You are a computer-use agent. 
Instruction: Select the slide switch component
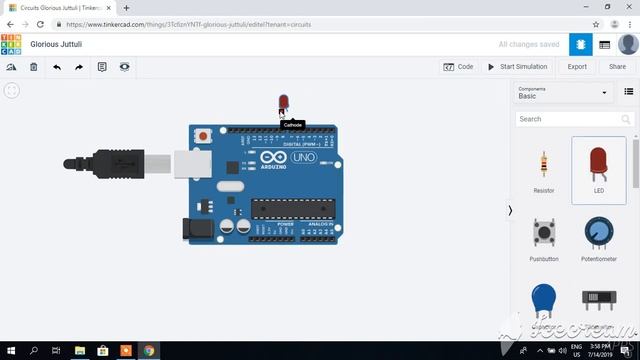pyautogui.click(x=599, y=301)
